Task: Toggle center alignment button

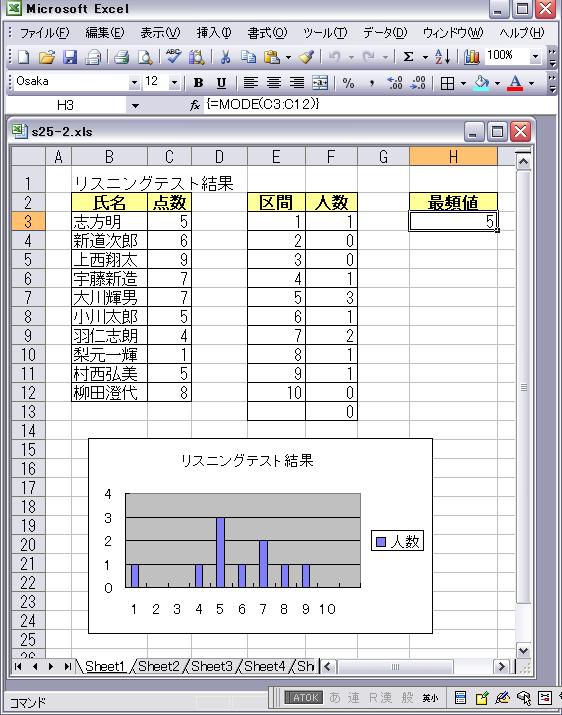Action: [x=274, y=83]
